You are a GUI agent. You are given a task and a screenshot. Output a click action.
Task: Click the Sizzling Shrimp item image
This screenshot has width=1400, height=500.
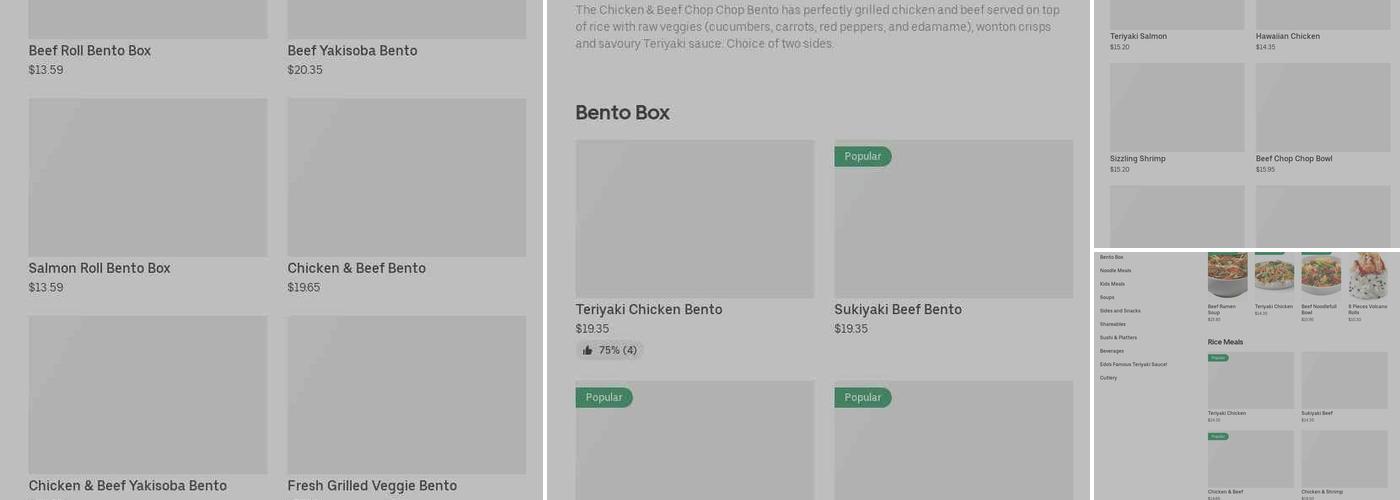(x=1176, y=107)
